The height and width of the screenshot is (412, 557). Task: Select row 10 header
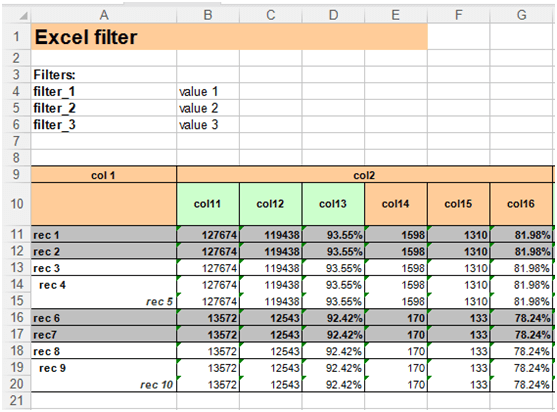point(16,204)
